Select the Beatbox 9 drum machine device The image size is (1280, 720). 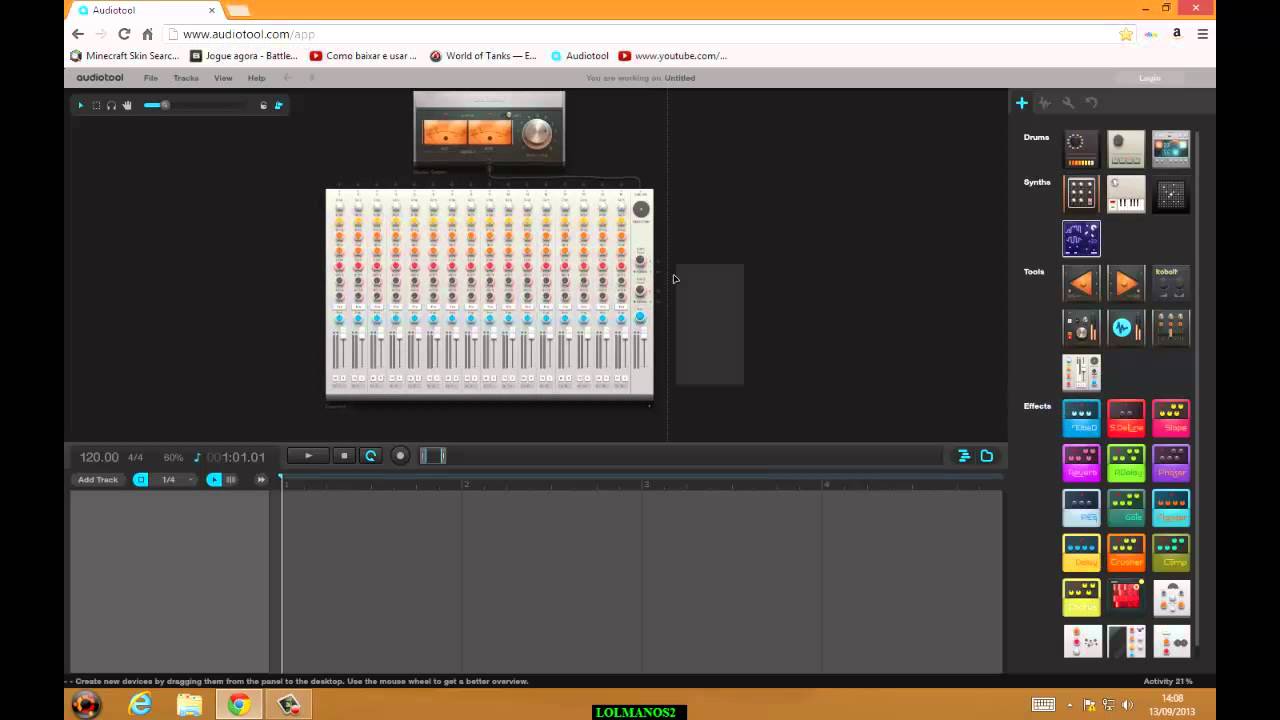1126,149
